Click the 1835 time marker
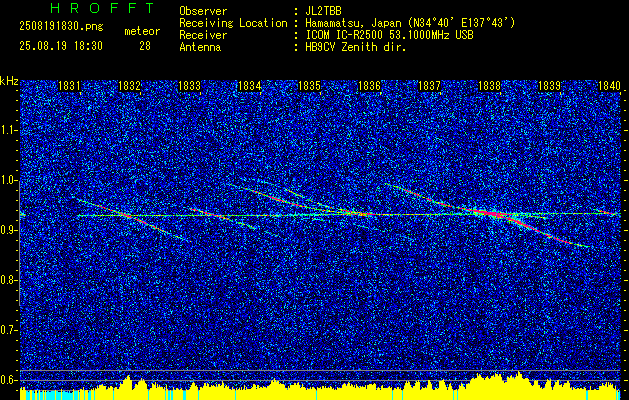This screenshot has width=629, height=400. [x=309, y=86]
